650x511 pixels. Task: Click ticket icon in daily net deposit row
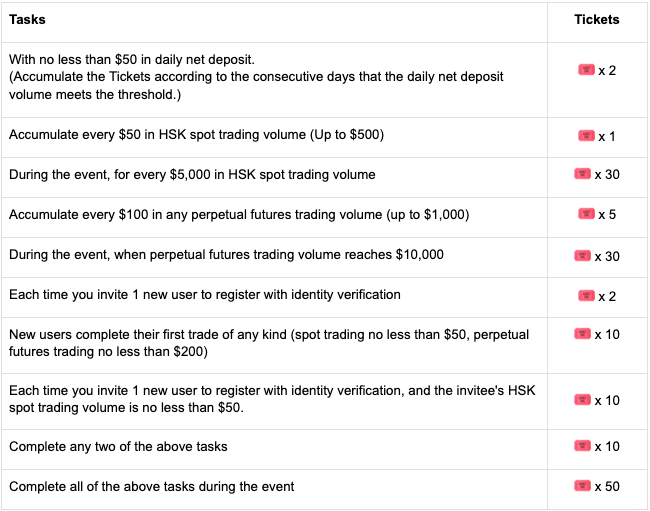586,70
